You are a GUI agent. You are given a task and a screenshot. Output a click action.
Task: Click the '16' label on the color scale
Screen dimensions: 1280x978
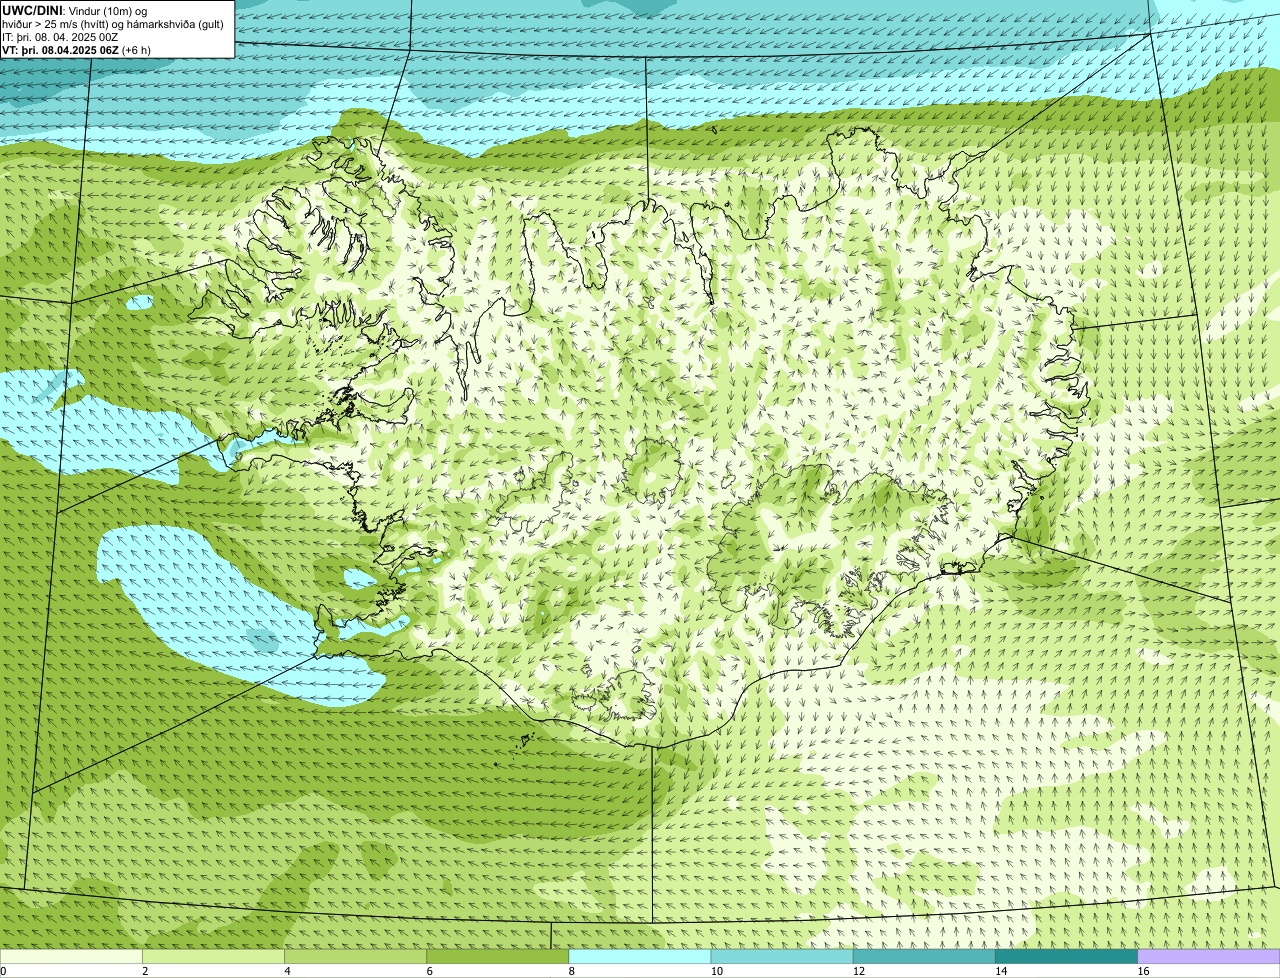[1143, 971]
